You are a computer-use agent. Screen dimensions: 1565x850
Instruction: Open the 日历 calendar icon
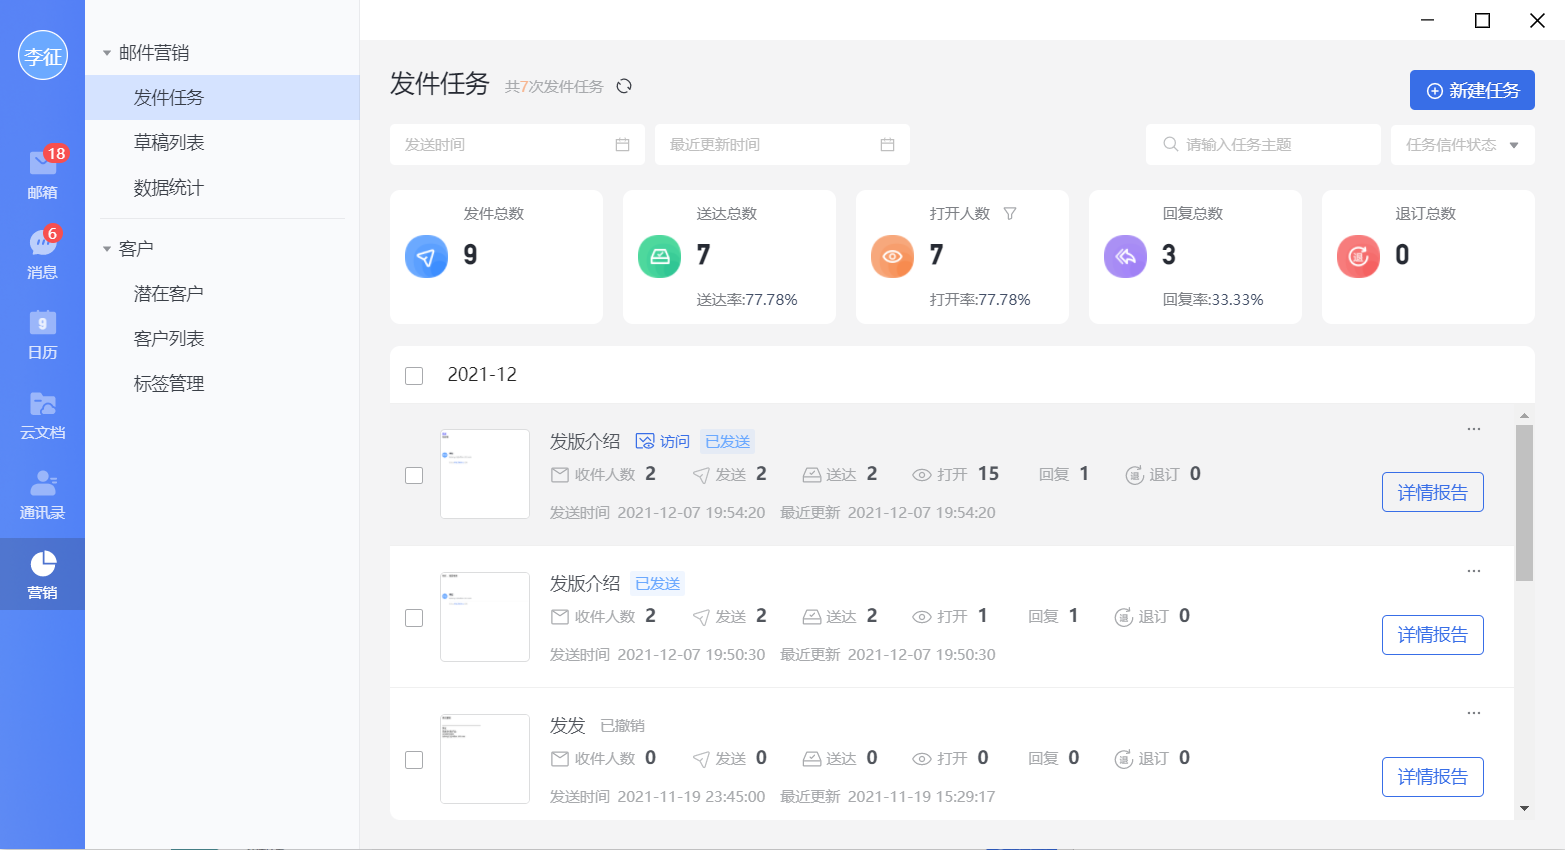[42, 332]
